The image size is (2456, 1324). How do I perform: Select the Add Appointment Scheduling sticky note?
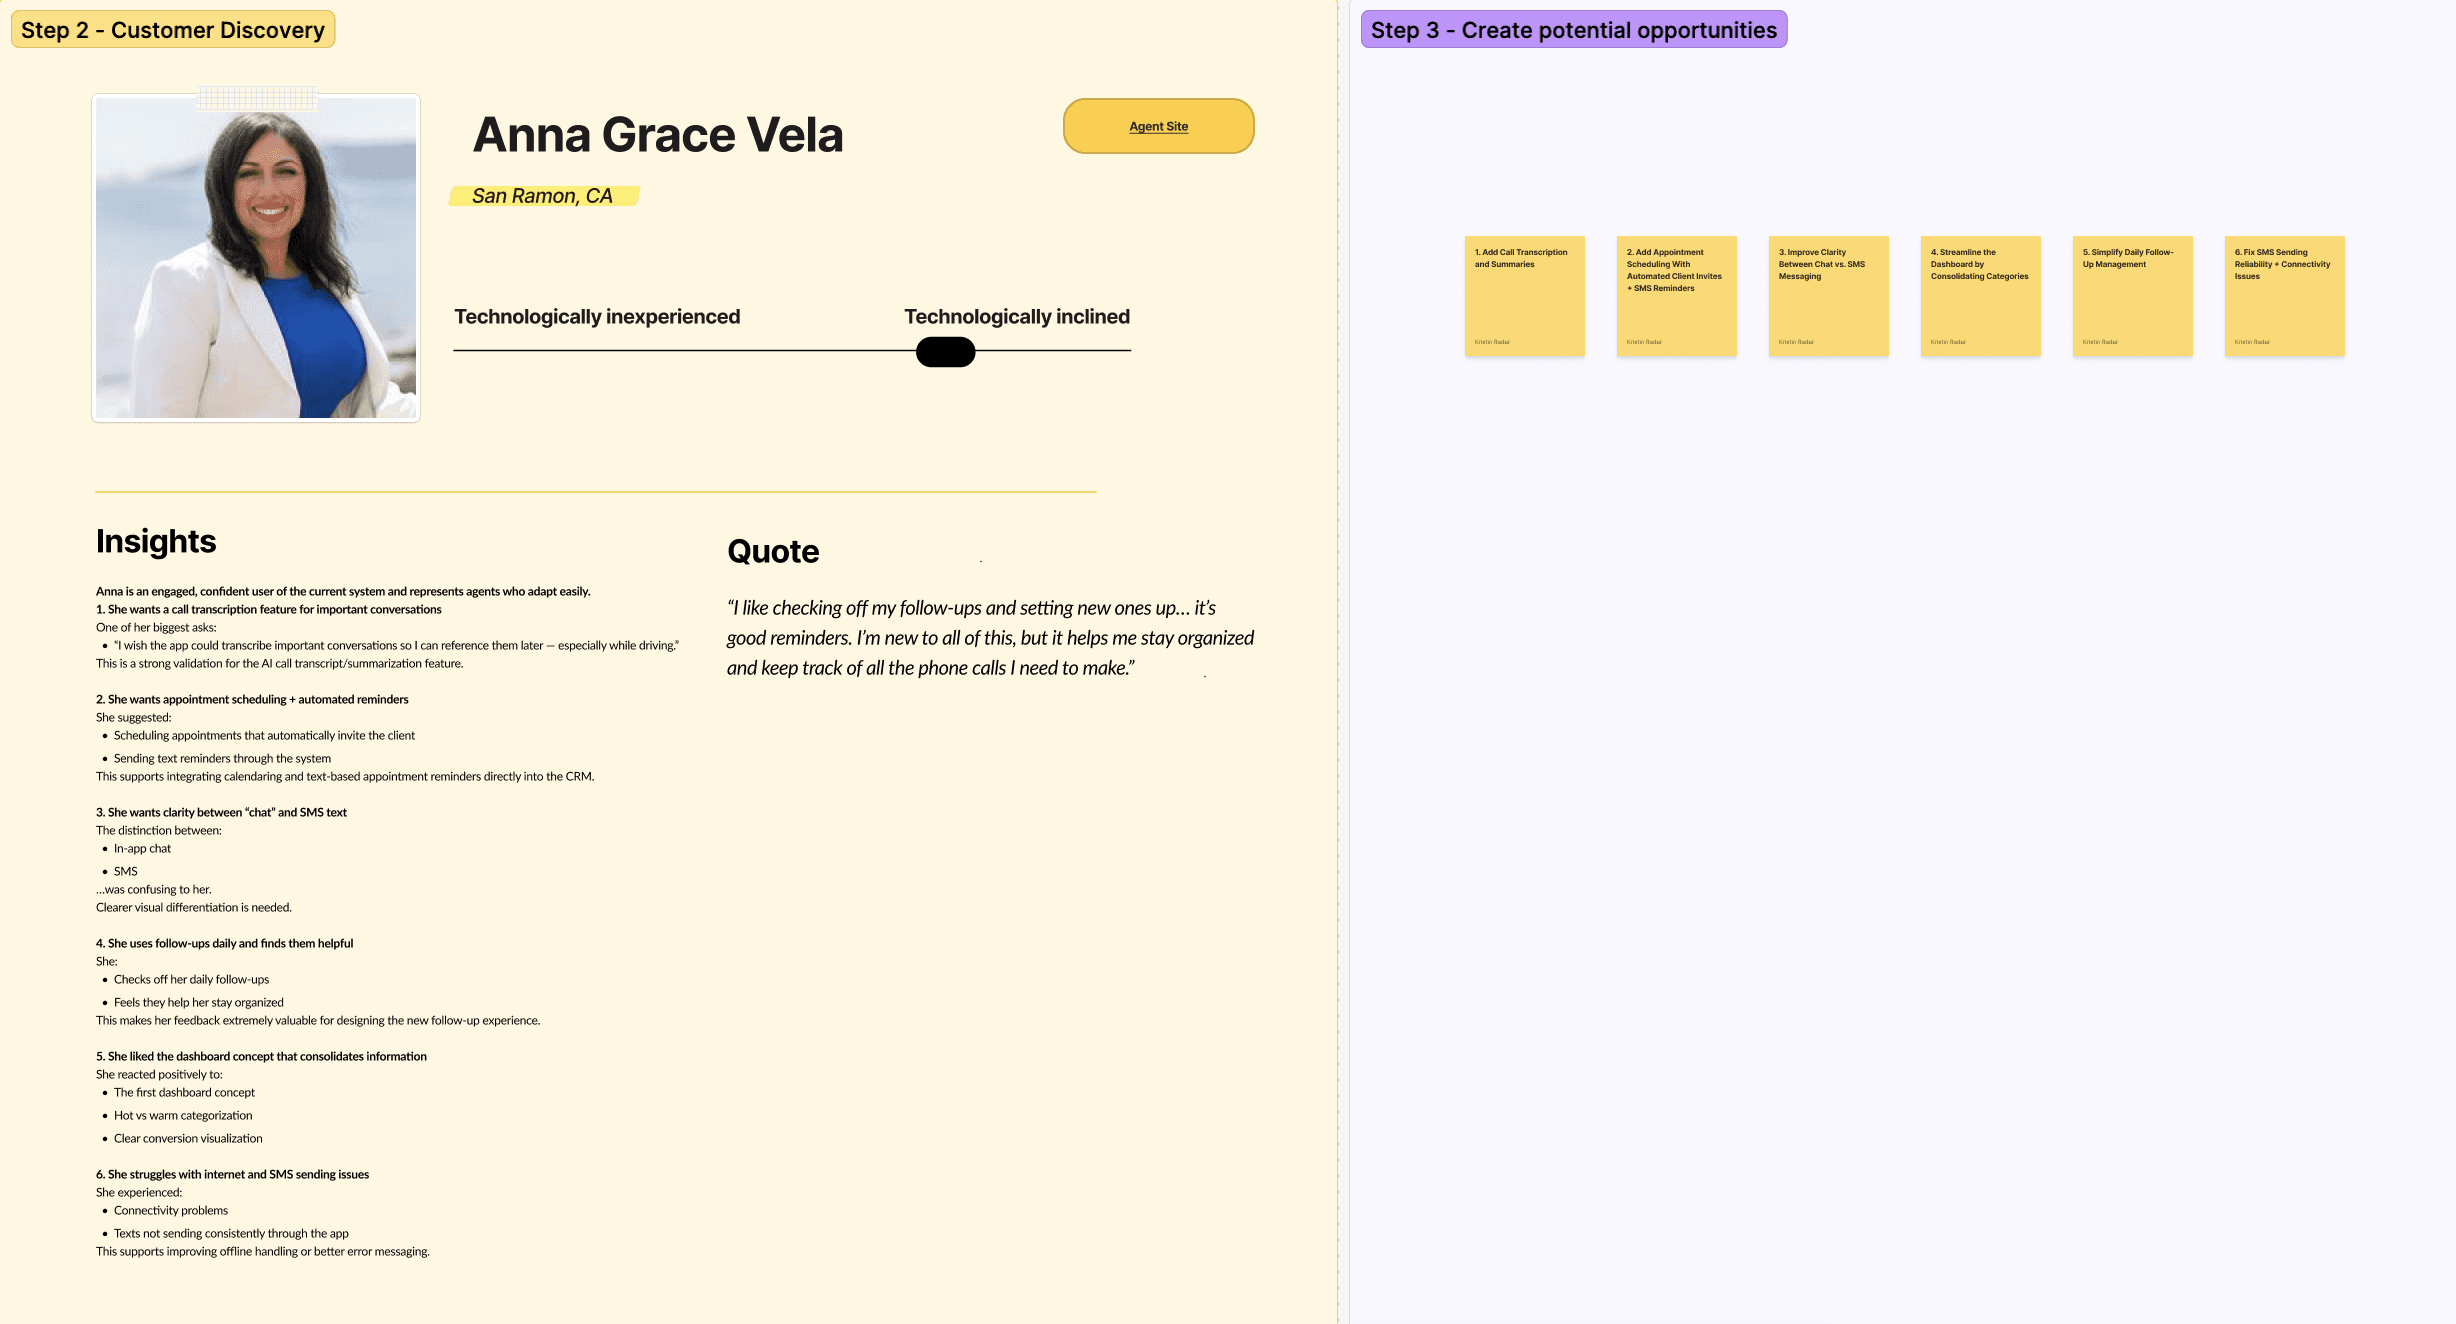[1676, 296]
